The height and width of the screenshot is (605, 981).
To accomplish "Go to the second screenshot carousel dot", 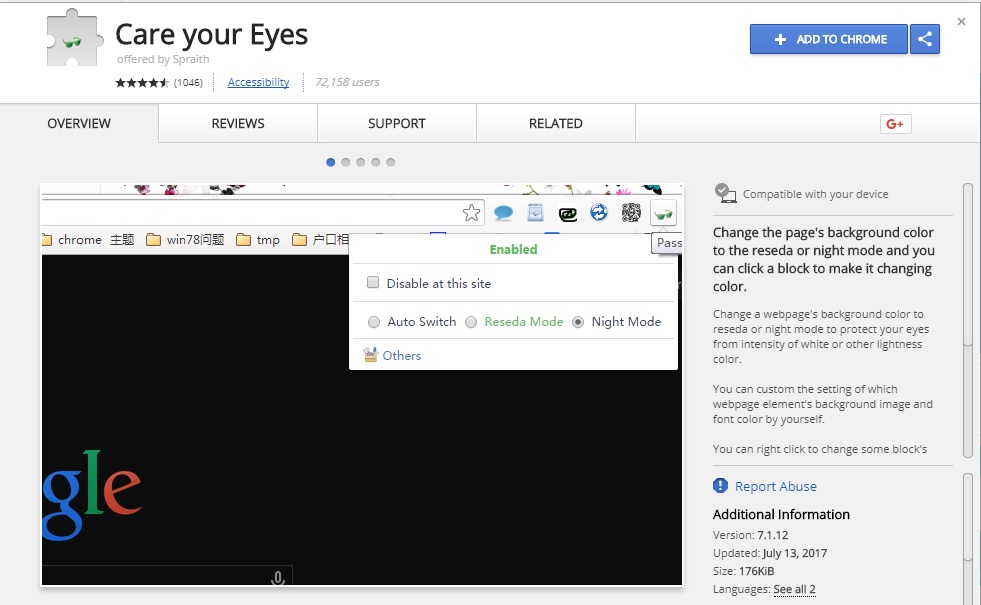I will pyautogui.click(x=345, y=162).
